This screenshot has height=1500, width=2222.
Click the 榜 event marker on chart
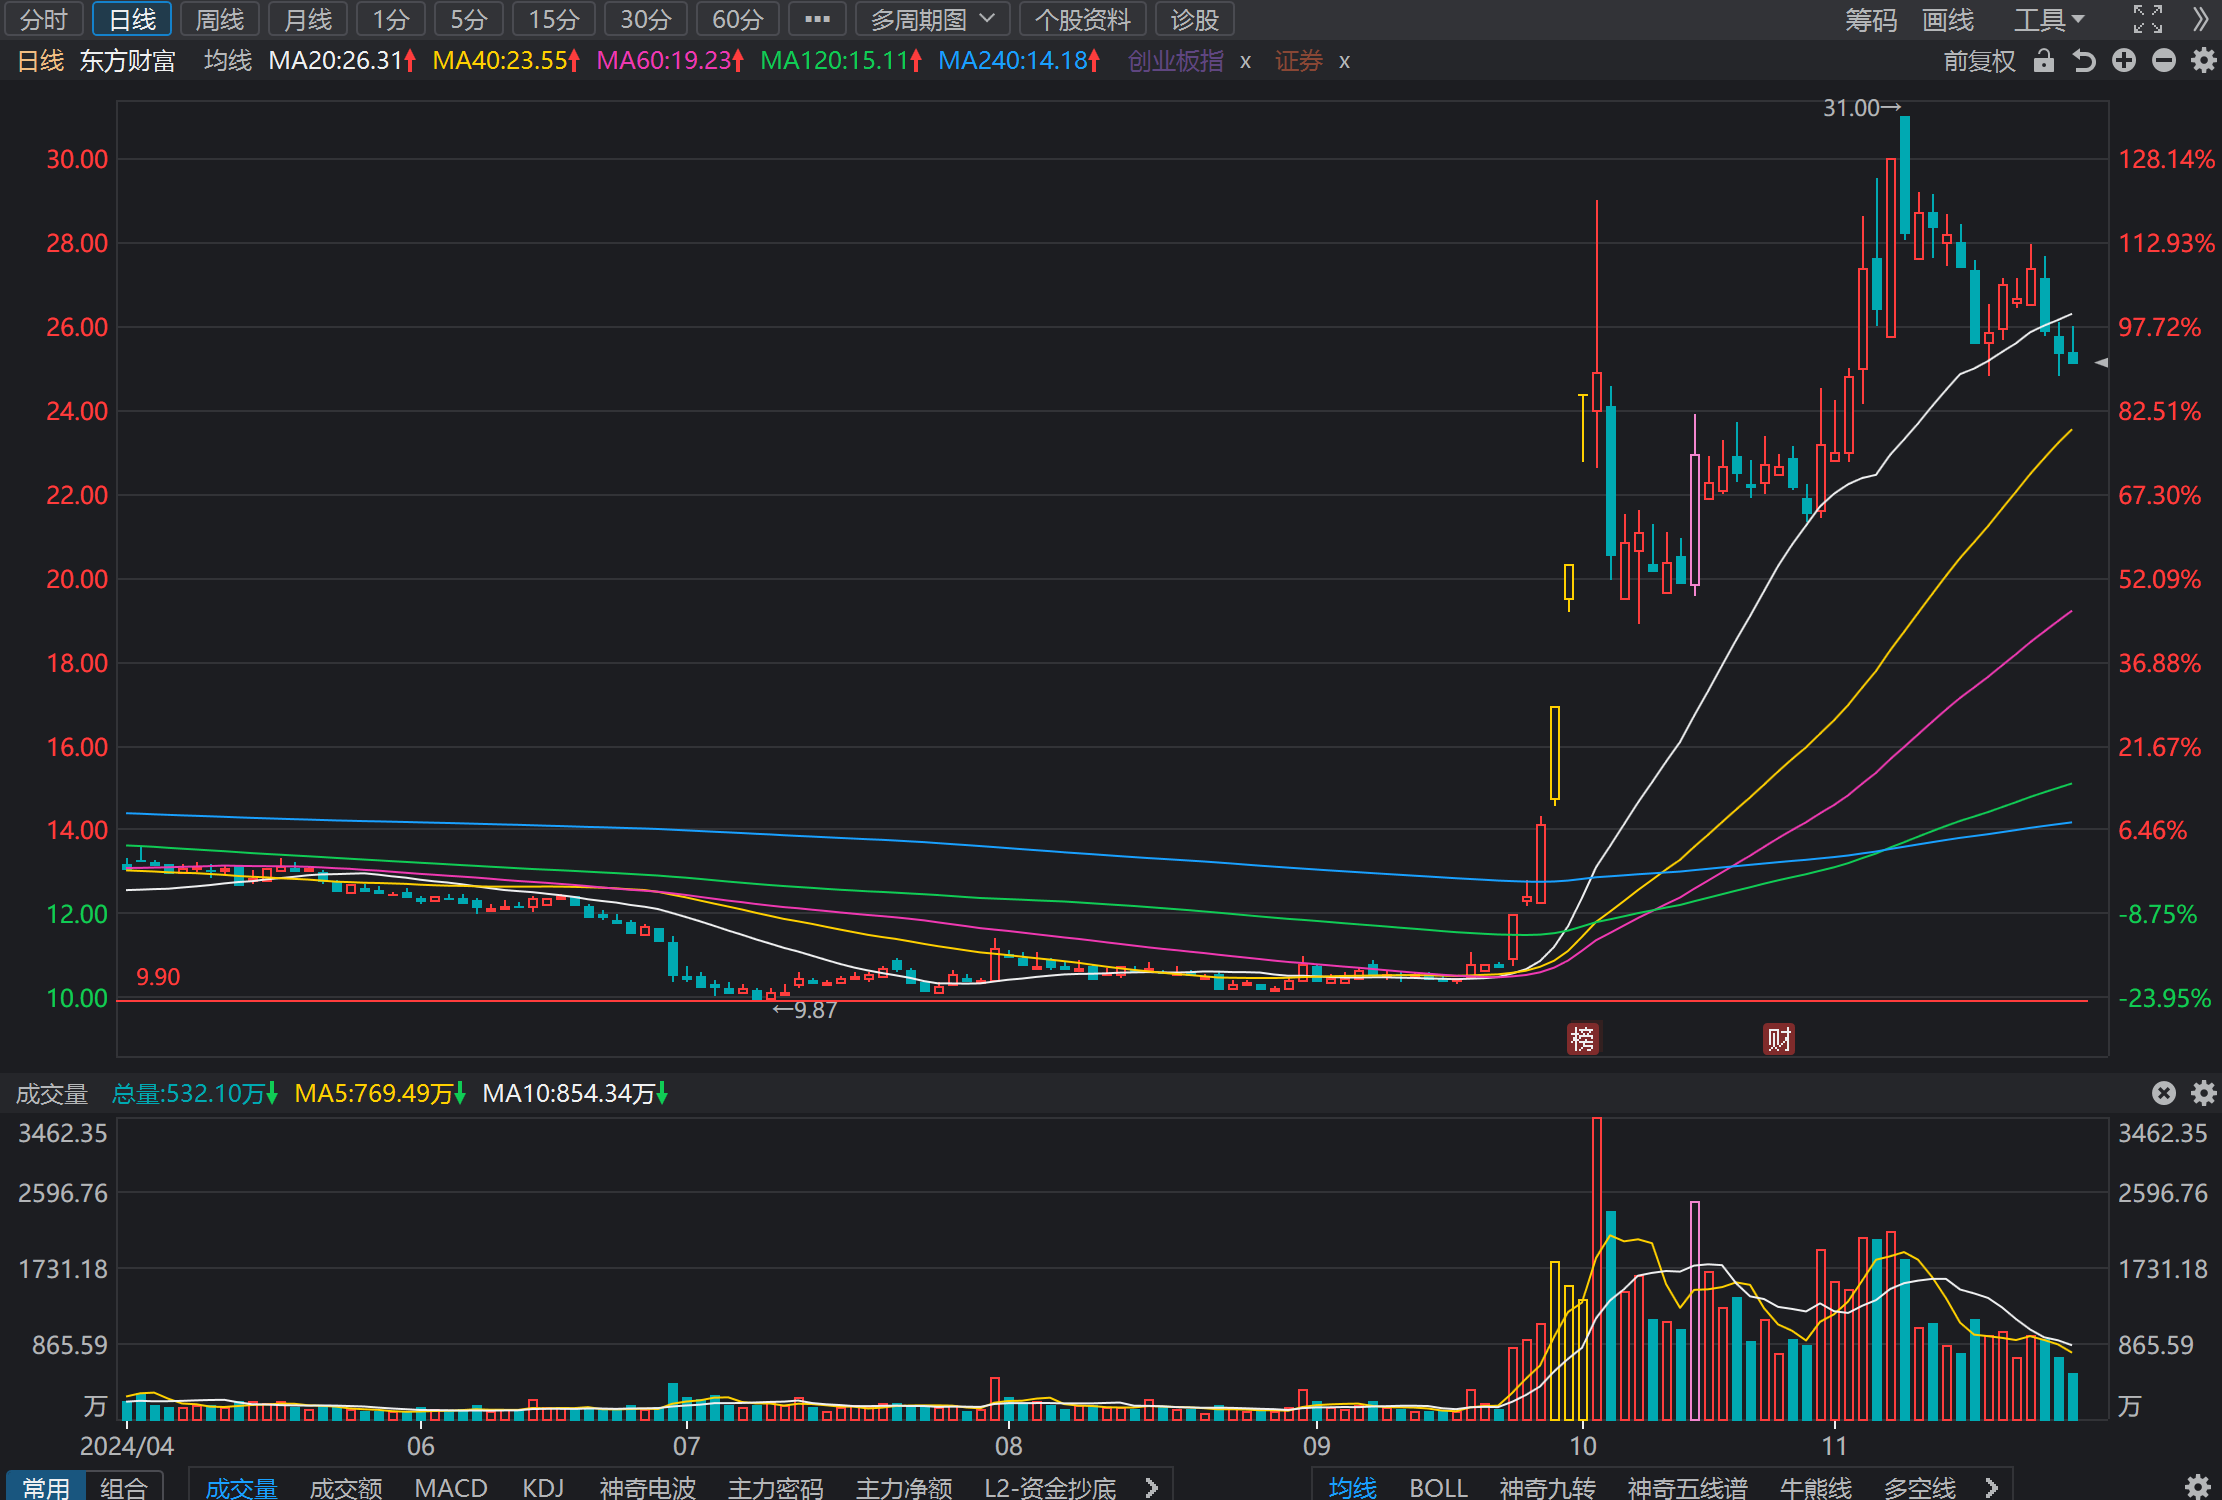1582,1039
